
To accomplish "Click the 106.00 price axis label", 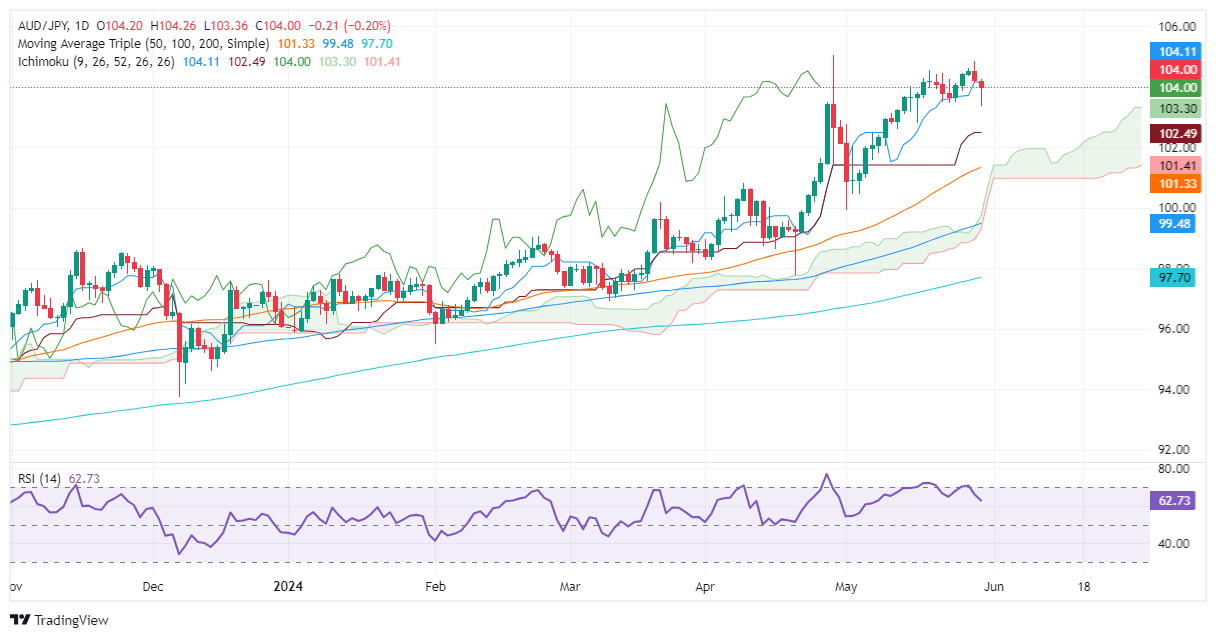I will click(x=1176, y=26).
